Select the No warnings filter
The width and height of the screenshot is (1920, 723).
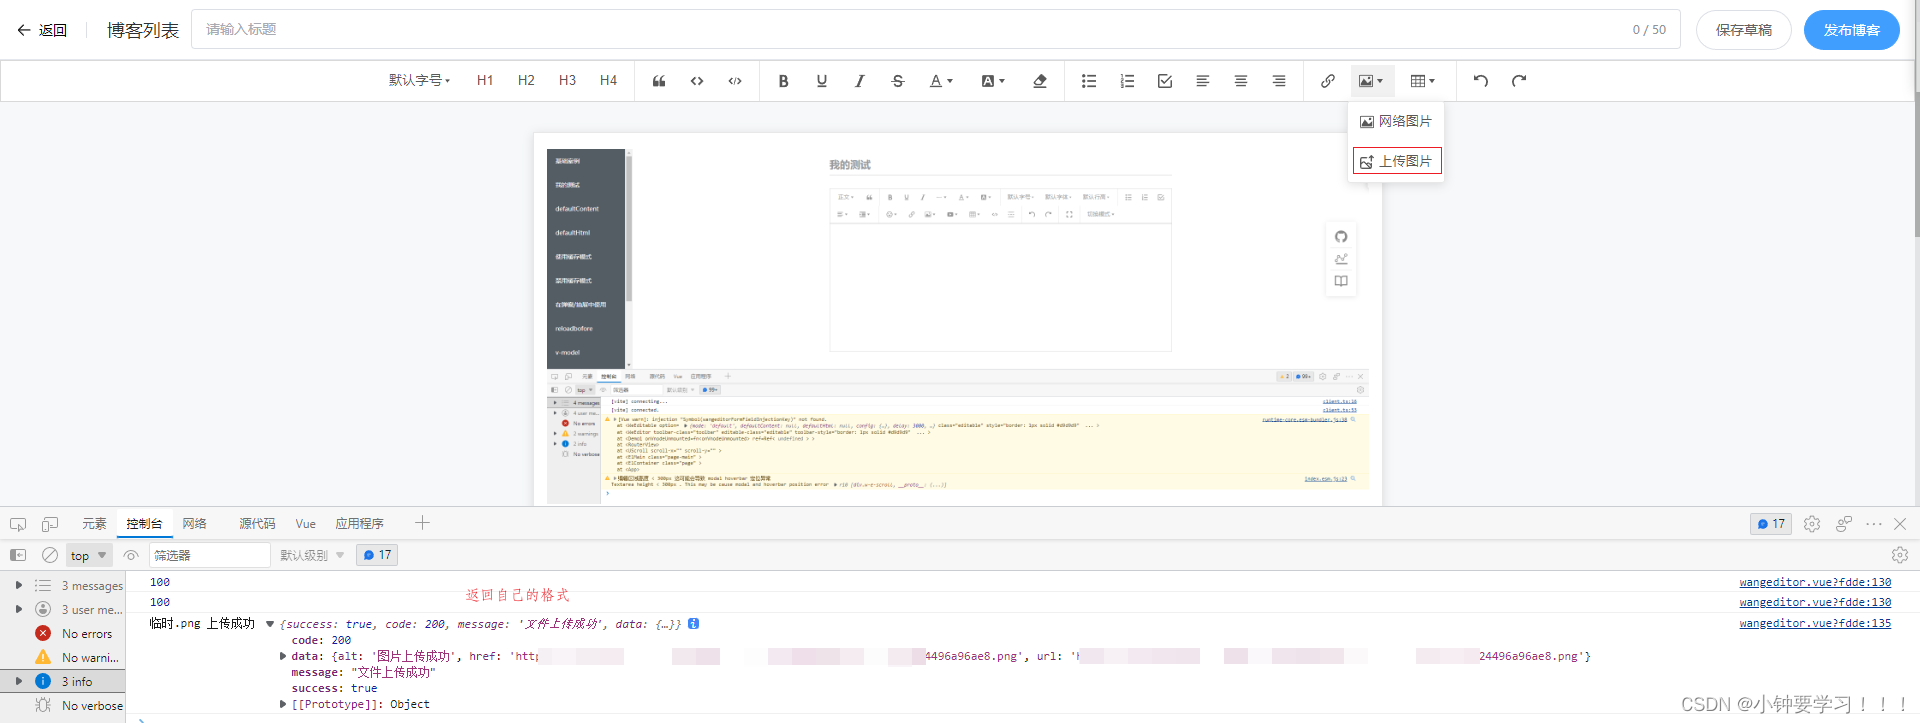63,658
